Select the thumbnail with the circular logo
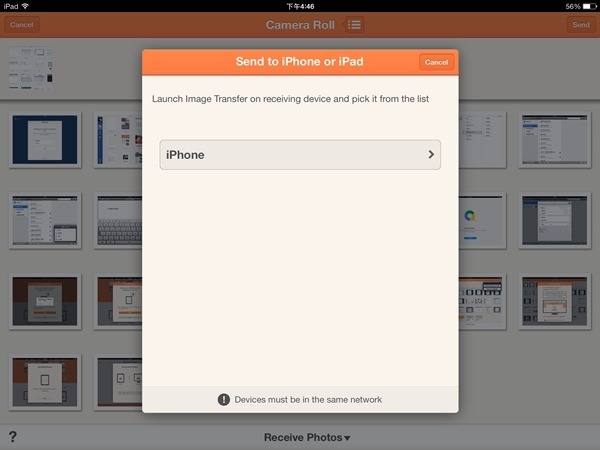600x450 pixels. (482, 221)
